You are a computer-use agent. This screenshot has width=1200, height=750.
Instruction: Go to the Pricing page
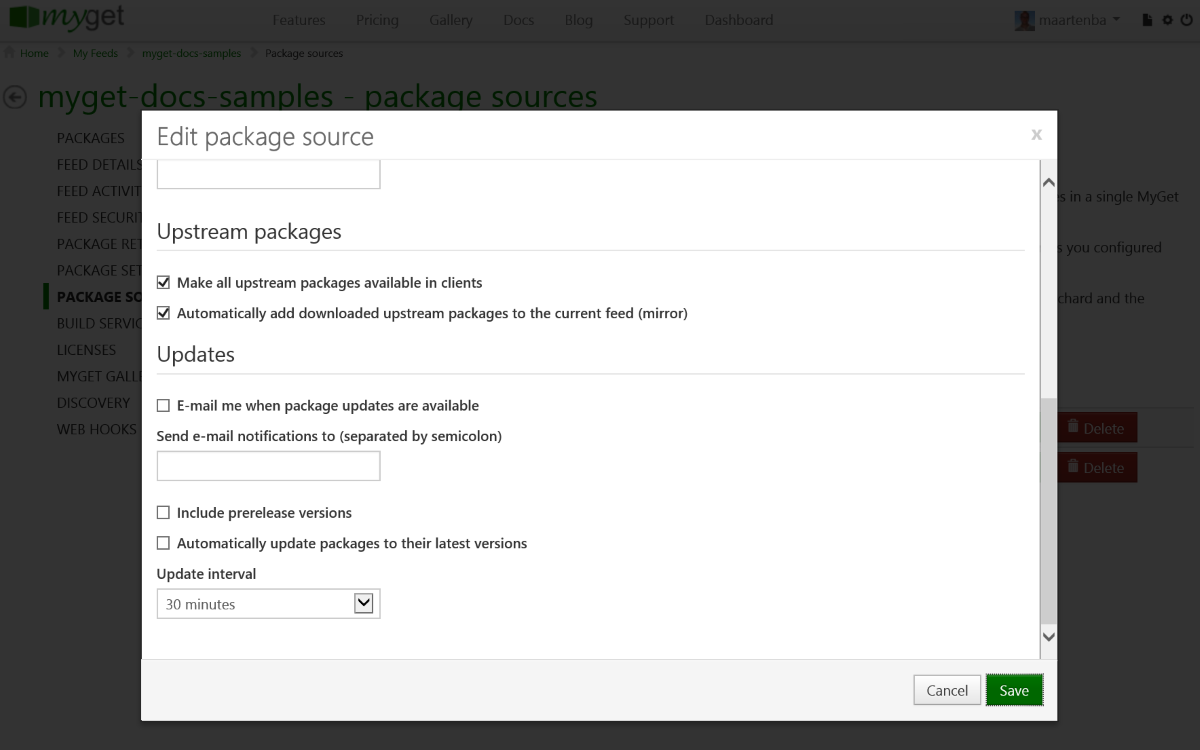pyautogui.click(x=377, y=20)
